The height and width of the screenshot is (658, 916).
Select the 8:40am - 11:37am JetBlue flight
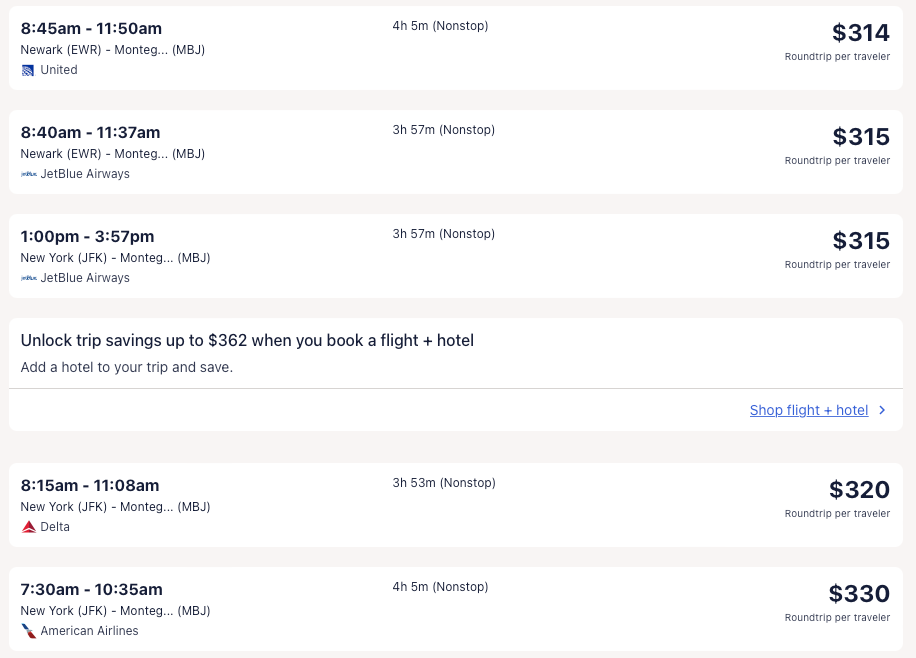(x=90, y=132)
